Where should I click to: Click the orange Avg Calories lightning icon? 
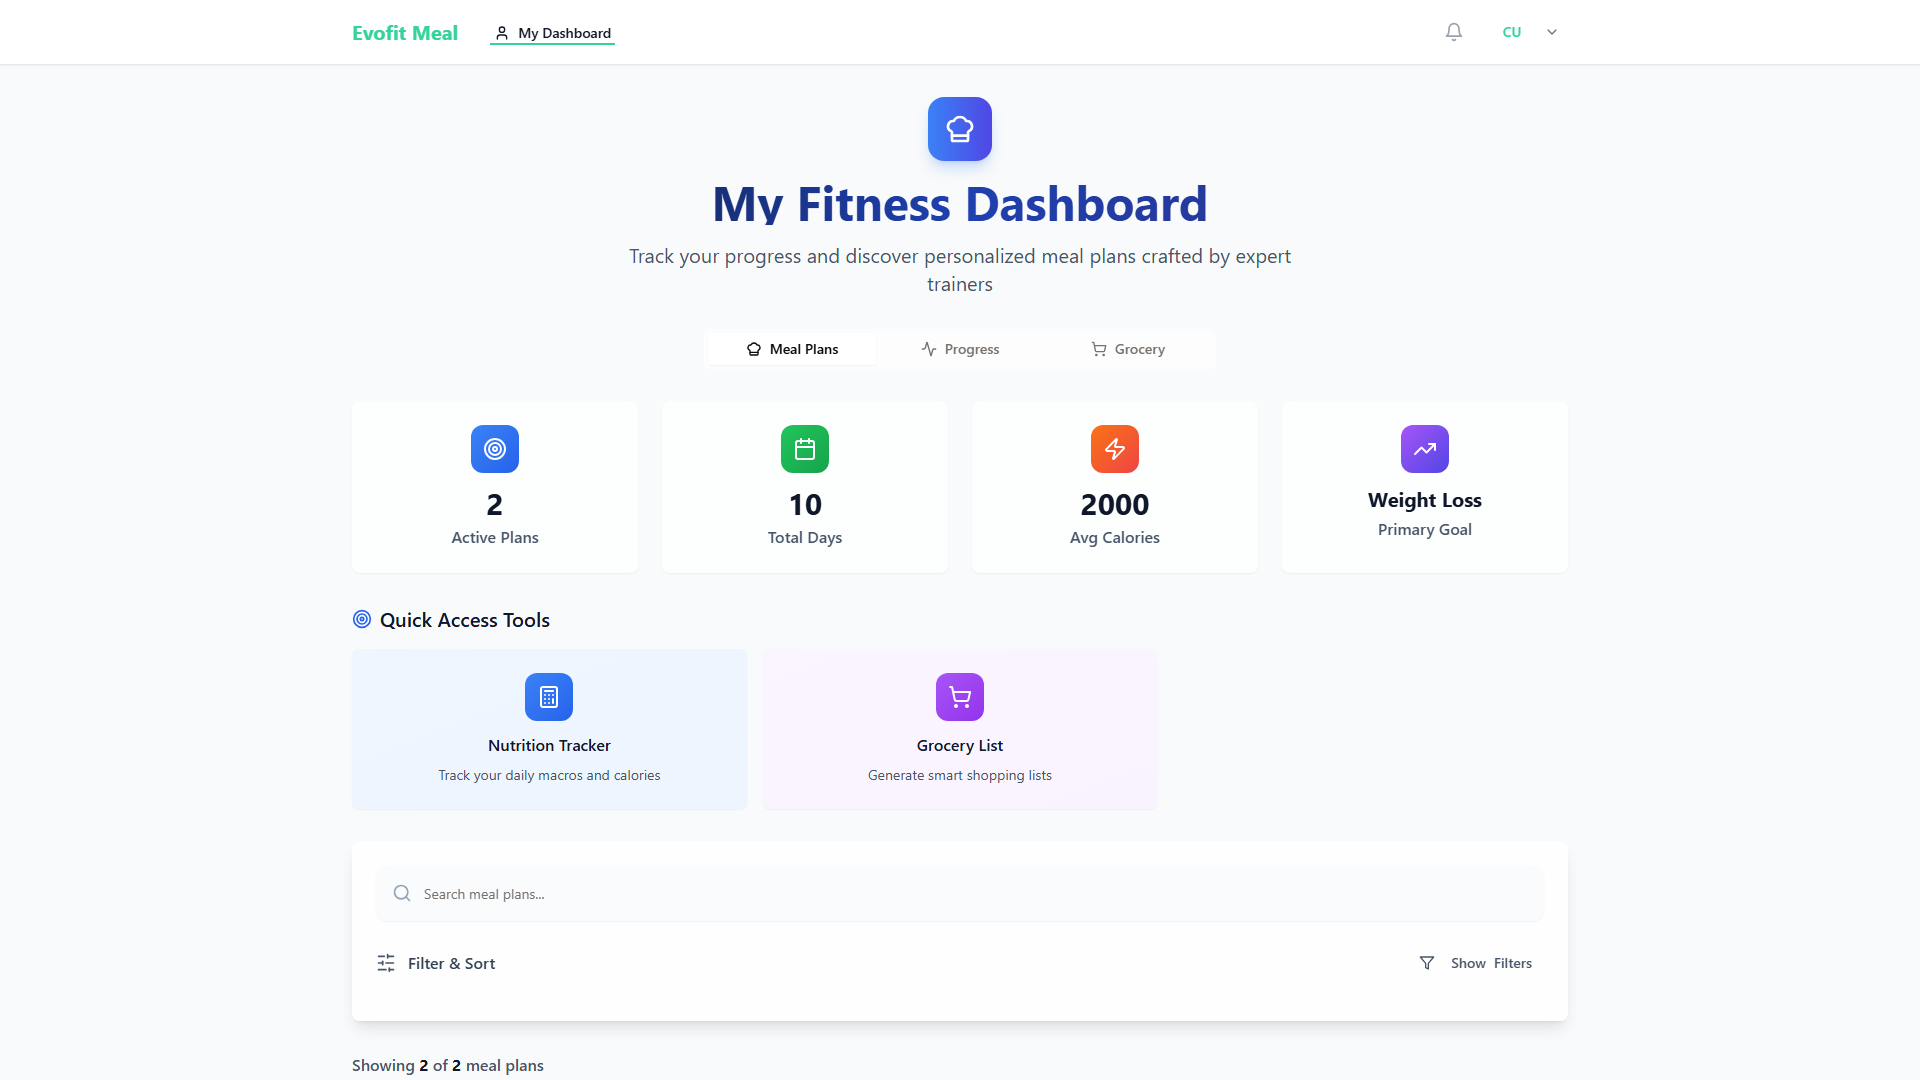click(1115, 449)
